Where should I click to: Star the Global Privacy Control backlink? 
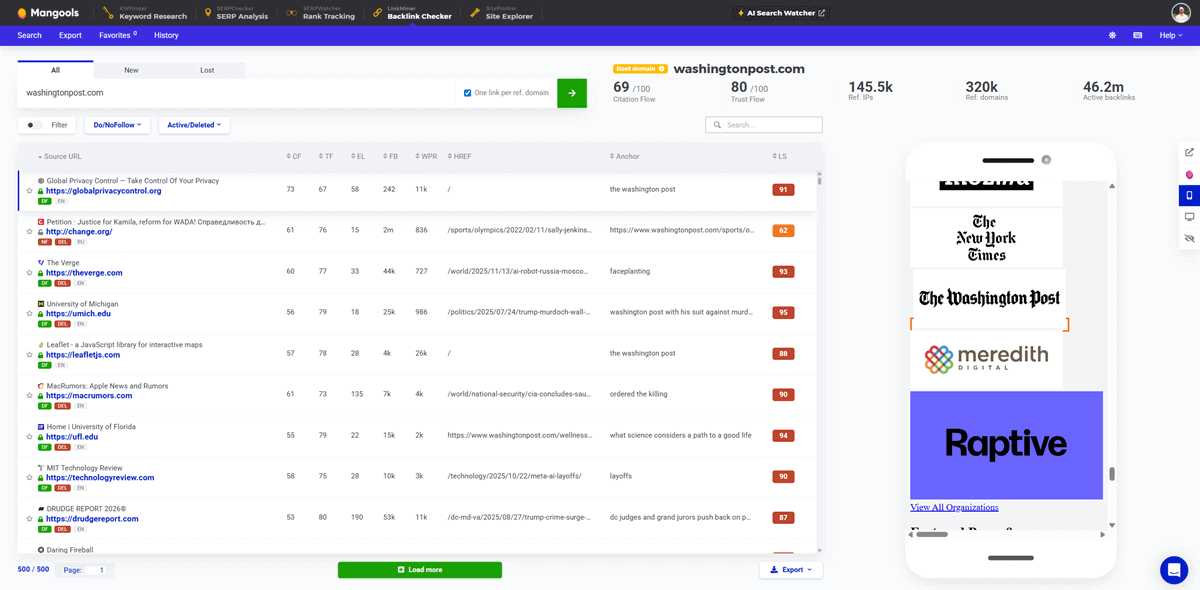pos(30,191)
